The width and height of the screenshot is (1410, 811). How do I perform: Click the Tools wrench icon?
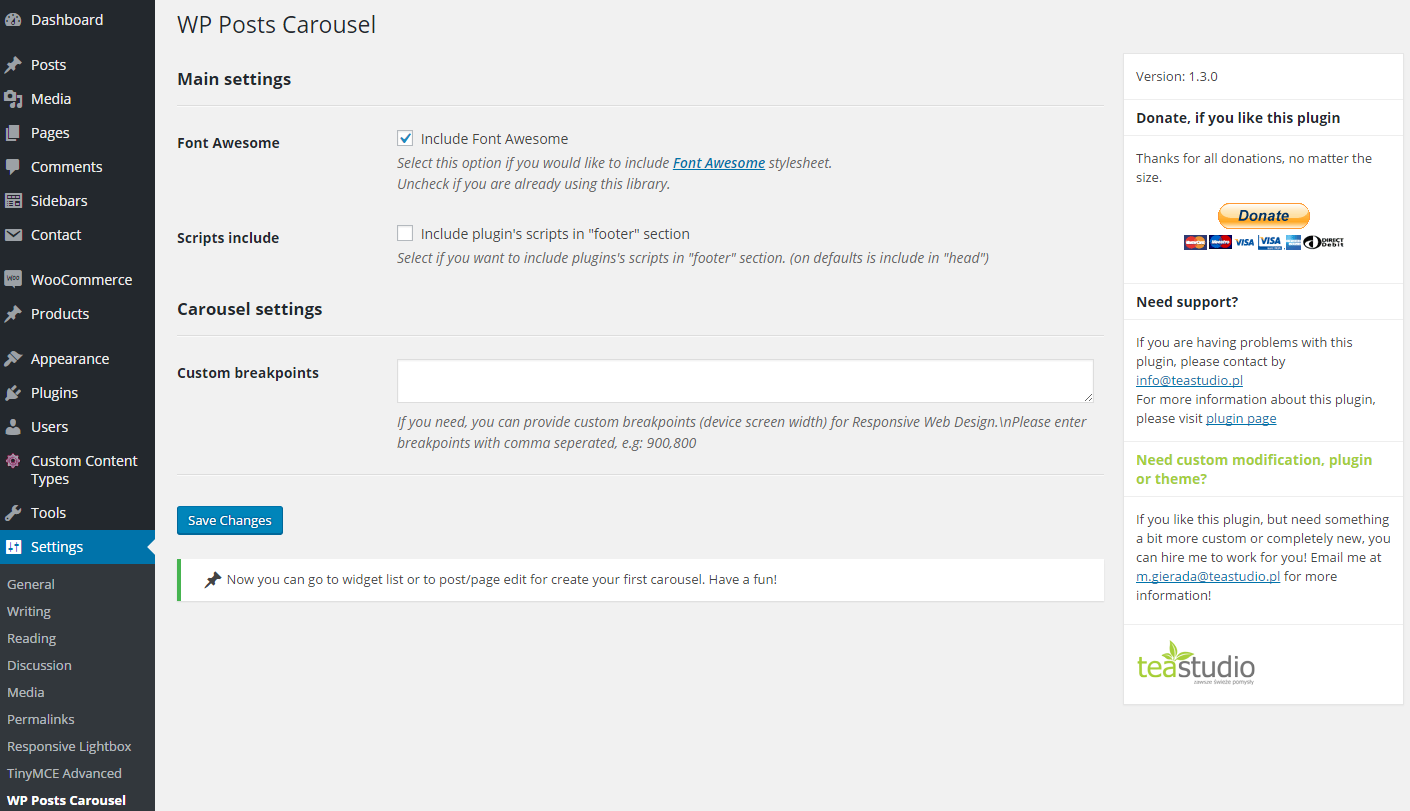[13, 513]
